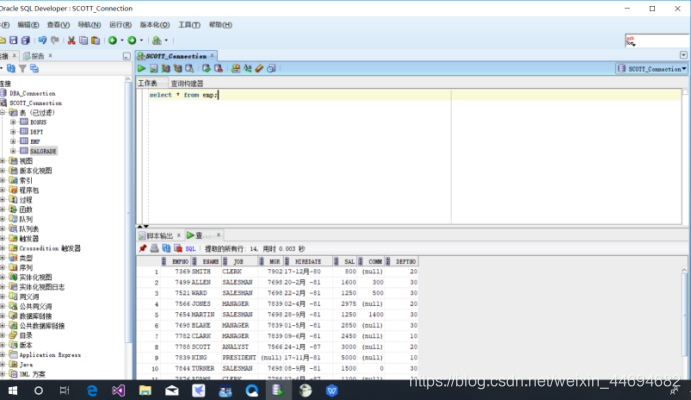Screen dimensions: 691x400
Task: Click the refresh icon in results toolbar
Action: tap(166, 248)
